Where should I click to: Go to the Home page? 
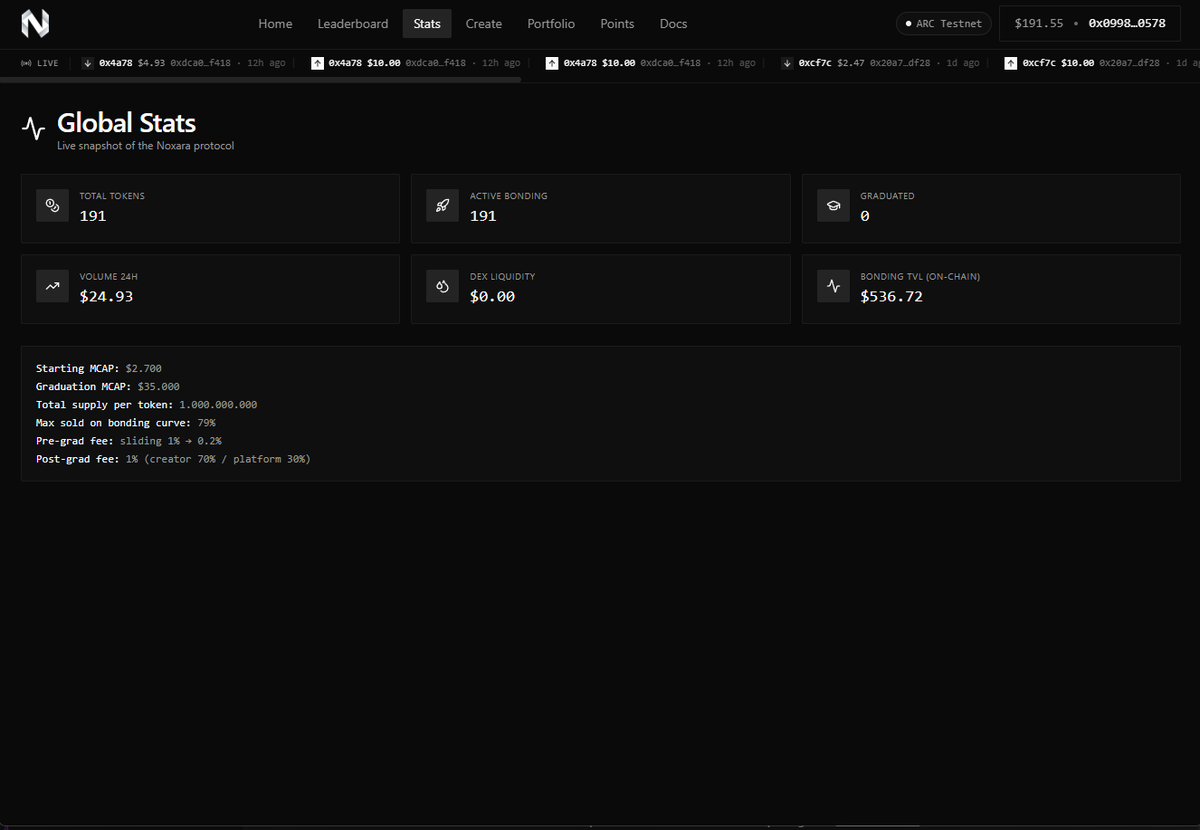point(275,23)
